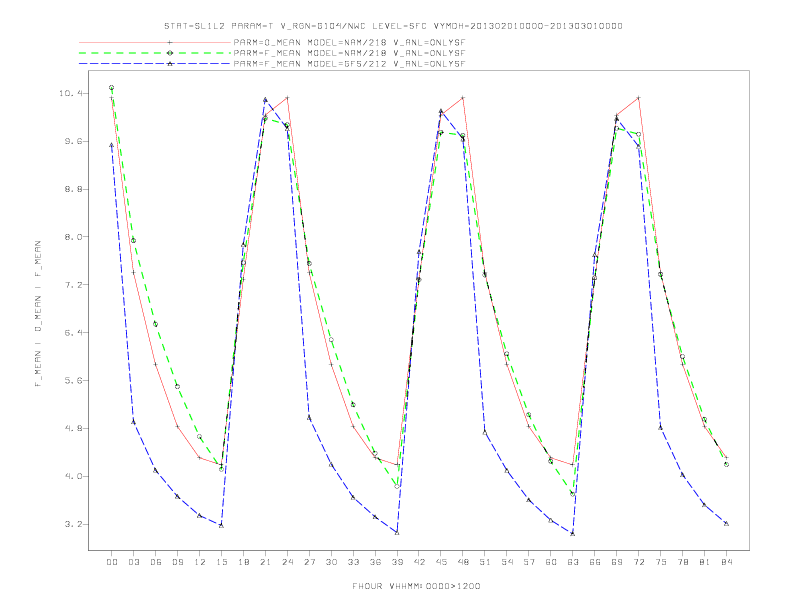Click x-axis forecast hour label 36

(x=375, y=562)
